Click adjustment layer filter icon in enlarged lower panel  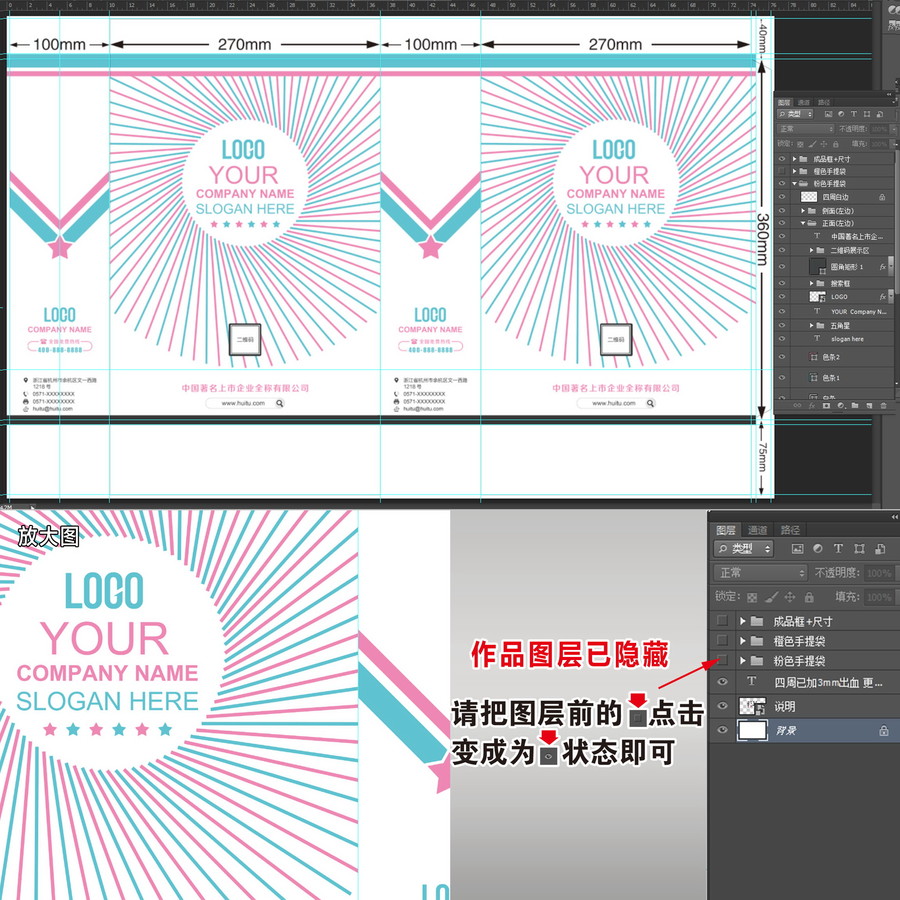coord(818,549)
